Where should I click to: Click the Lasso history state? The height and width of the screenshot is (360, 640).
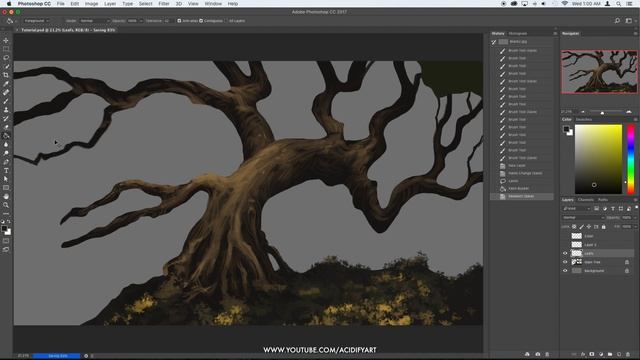[522, 181]
